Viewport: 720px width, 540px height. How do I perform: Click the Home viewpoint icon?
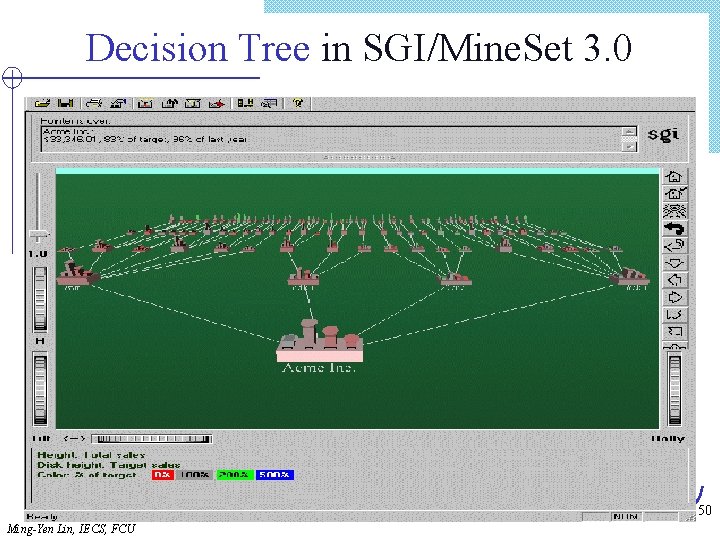[x=675, y=176]
